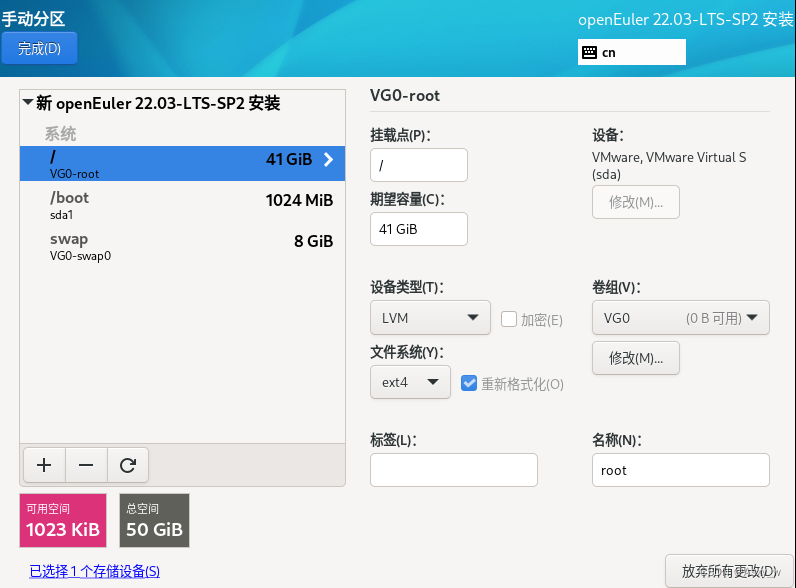
Task: Enable the 加密(E) encrypt checkbox
Action: 509,319
